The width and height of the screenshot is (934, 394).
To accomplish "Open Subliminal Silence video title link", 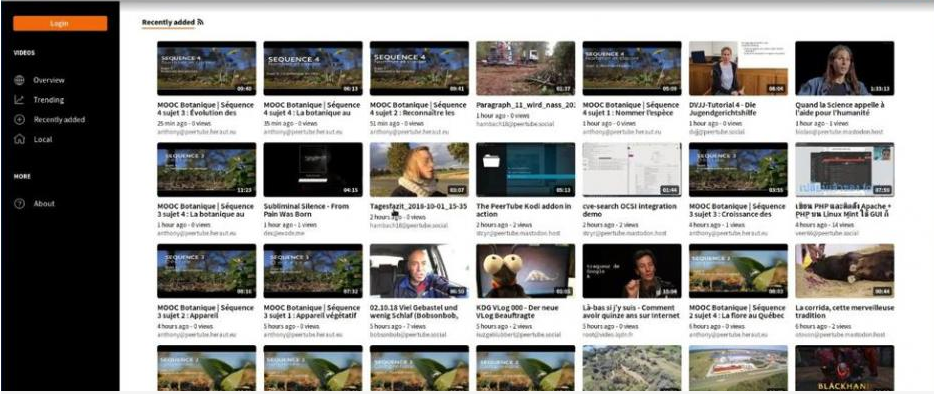I will pyautogui.click(x=306, y=210).
